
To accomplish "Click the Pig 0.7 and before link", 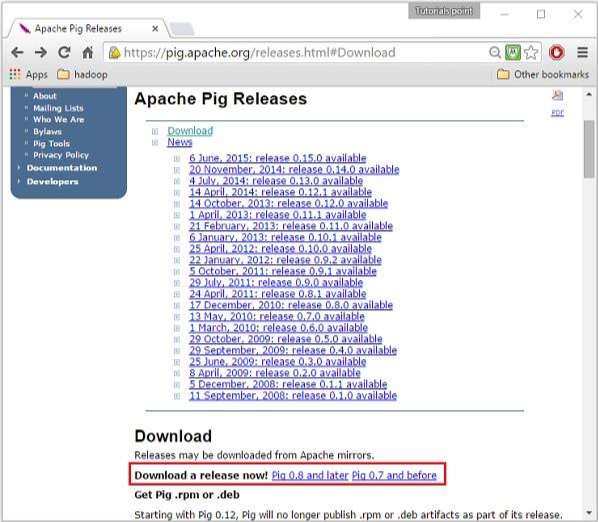I will coord(394,475).
